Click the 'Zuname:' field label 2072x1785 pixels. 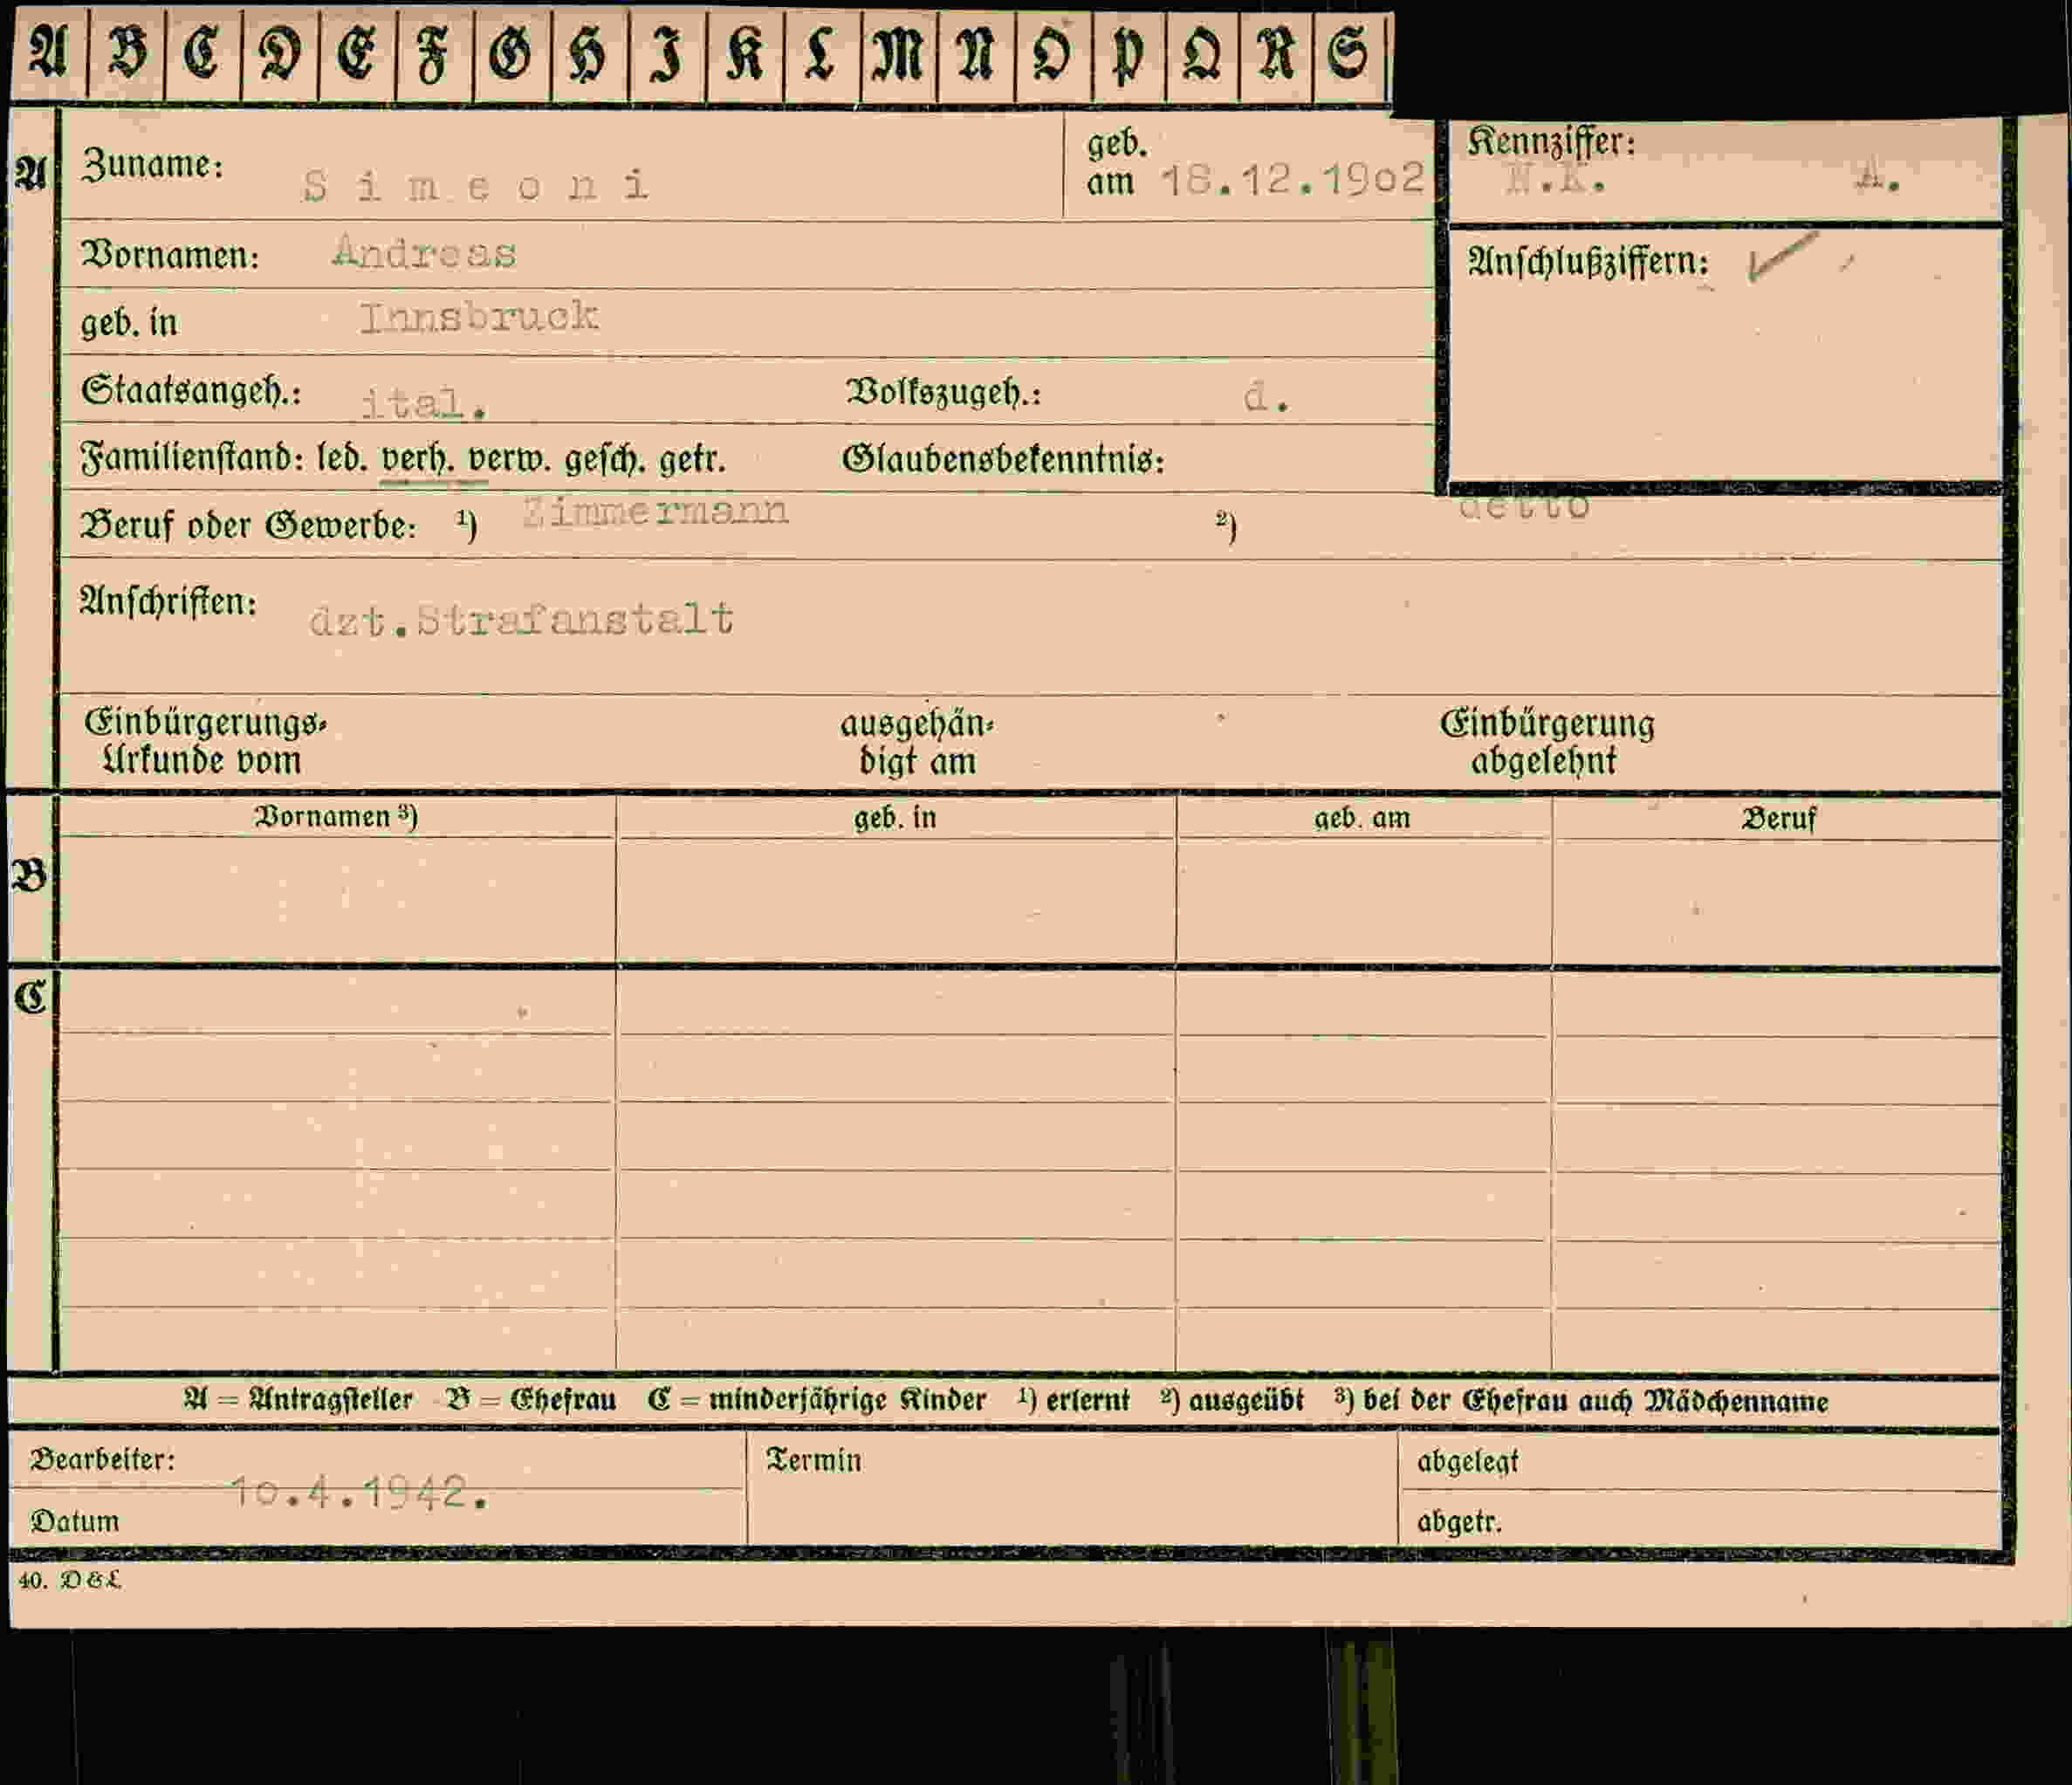pyautogui.click(x=152, y=165)
